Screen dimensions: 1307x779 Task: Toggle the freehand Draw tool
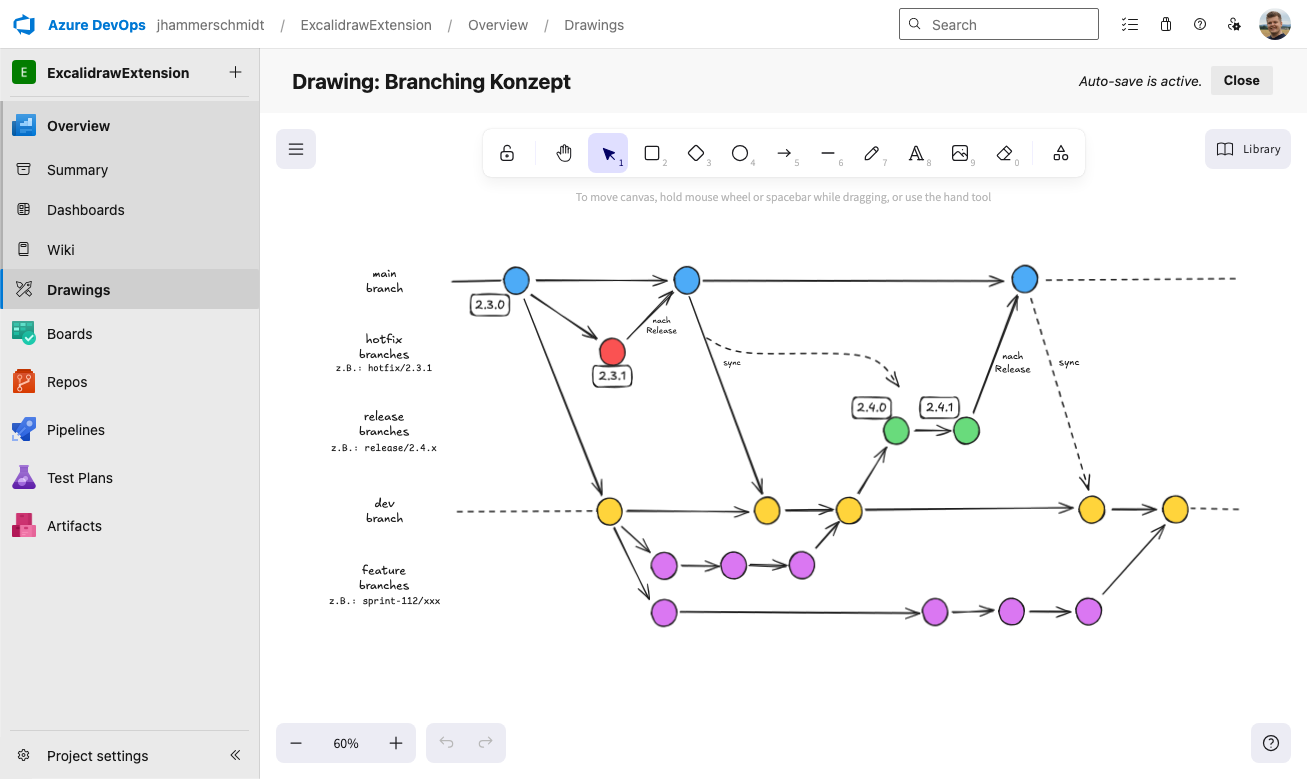click(872, 152)
